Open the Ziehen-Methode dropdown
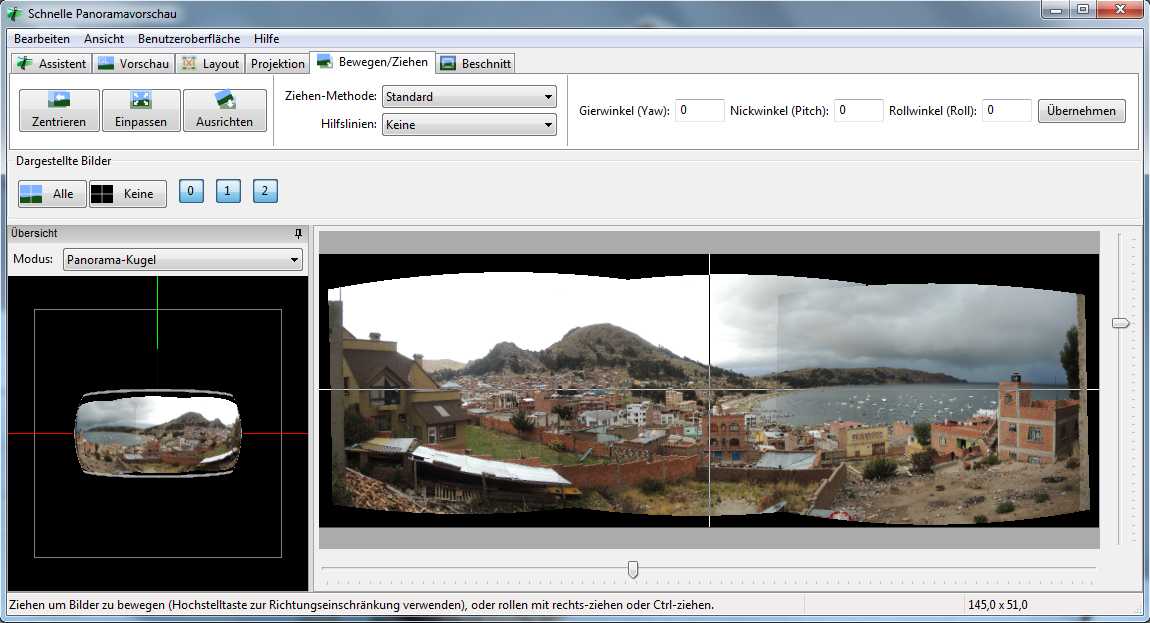 [469, 96]
